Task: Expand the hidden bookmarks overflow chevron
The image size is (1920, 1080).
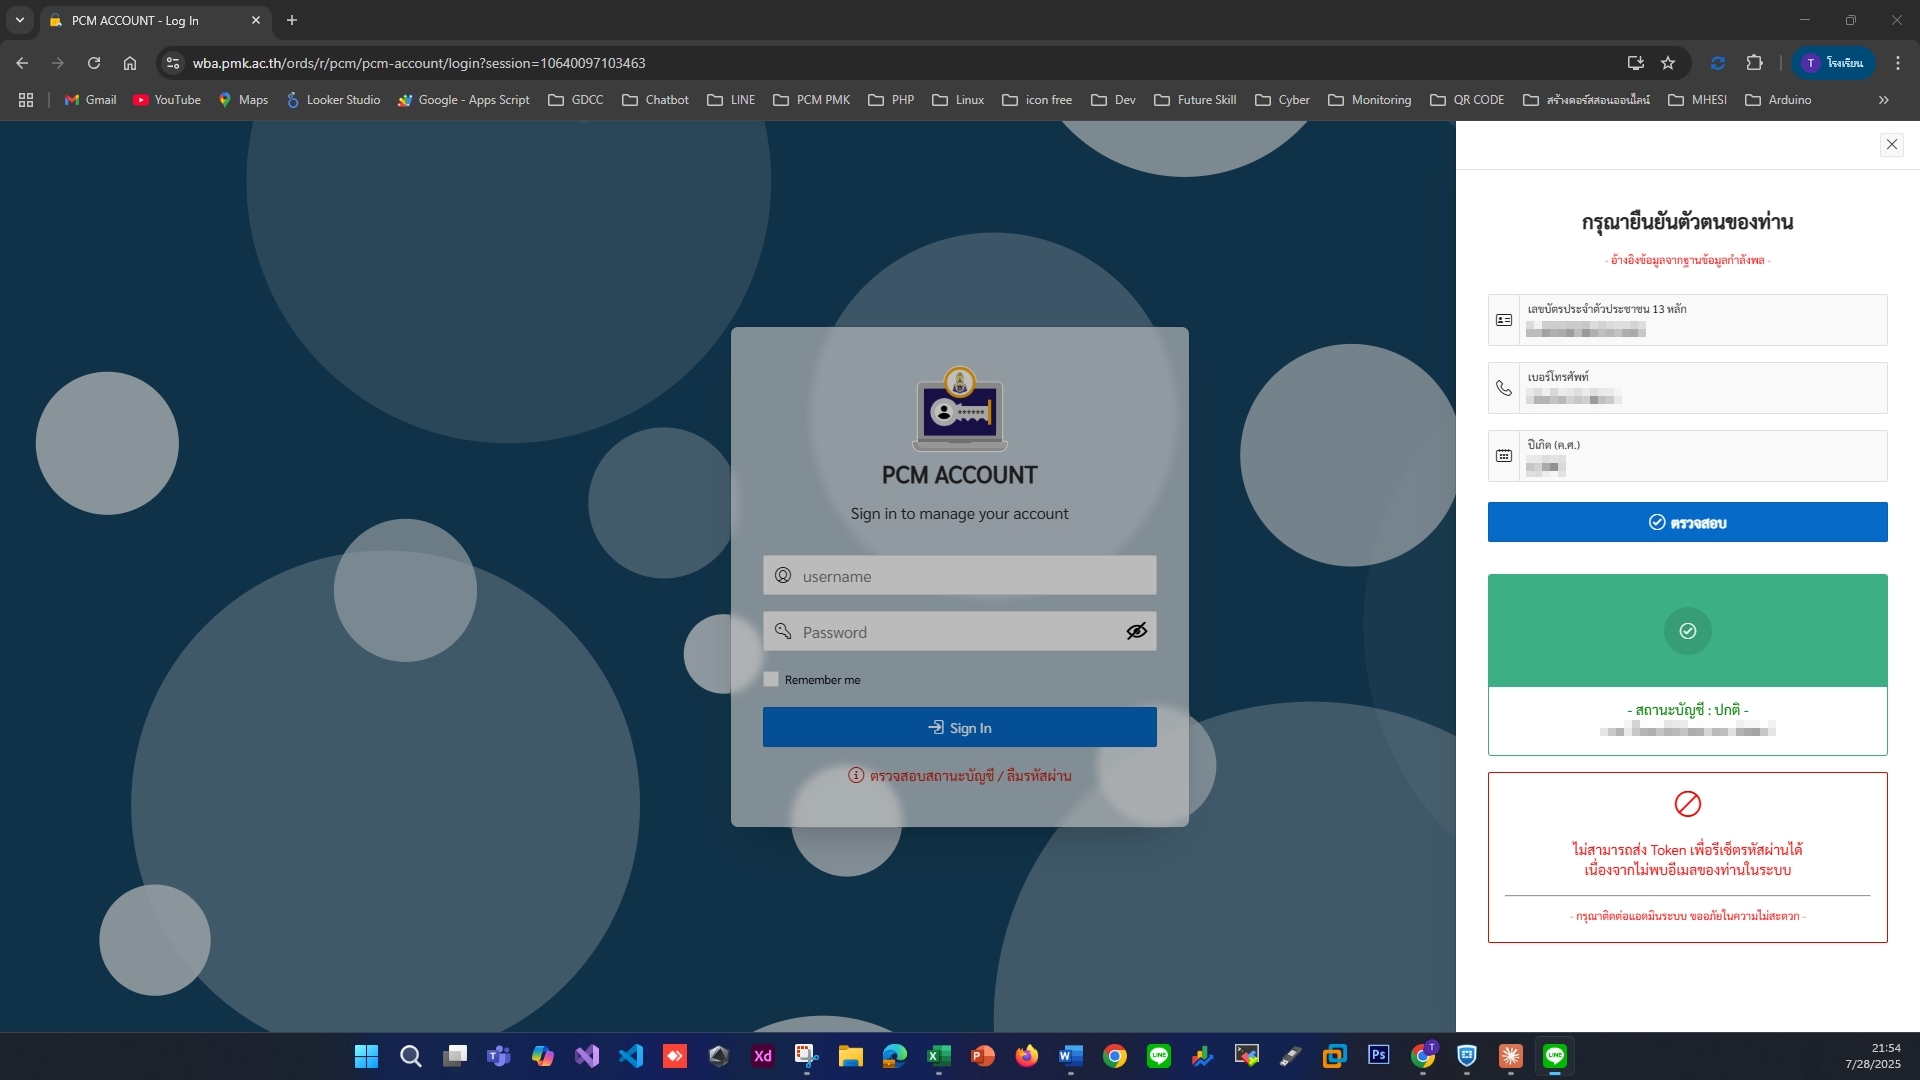Action: point(1883,100)
